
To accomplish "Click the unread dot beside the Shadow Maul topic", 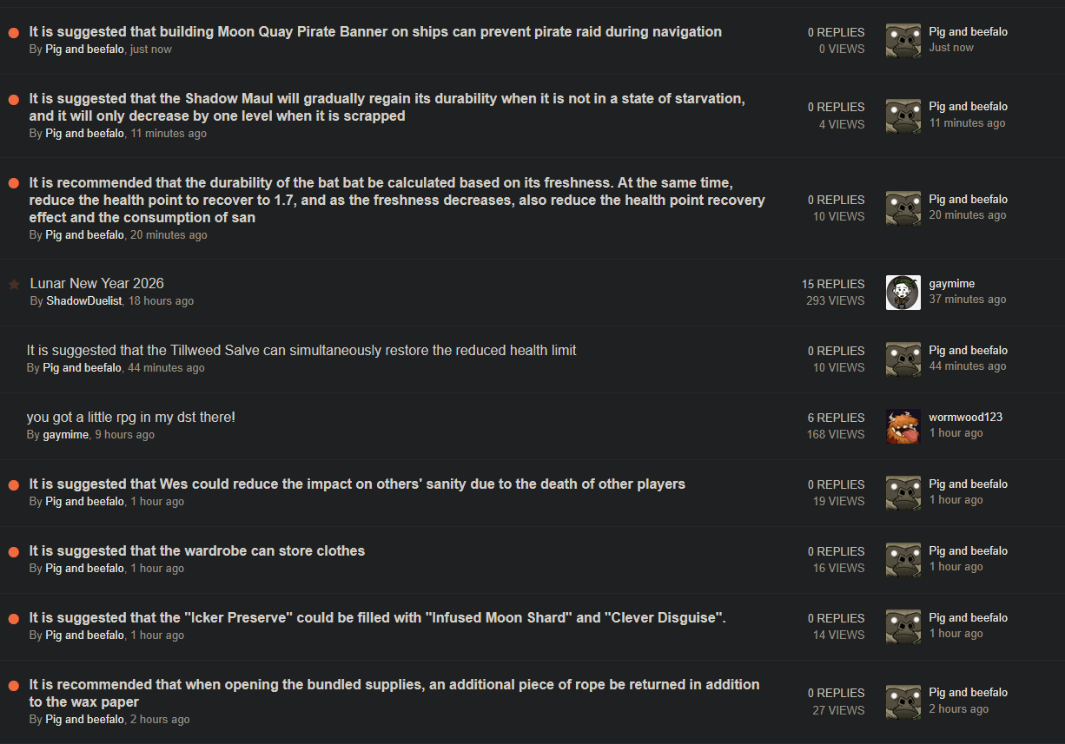I will point(14,100).
